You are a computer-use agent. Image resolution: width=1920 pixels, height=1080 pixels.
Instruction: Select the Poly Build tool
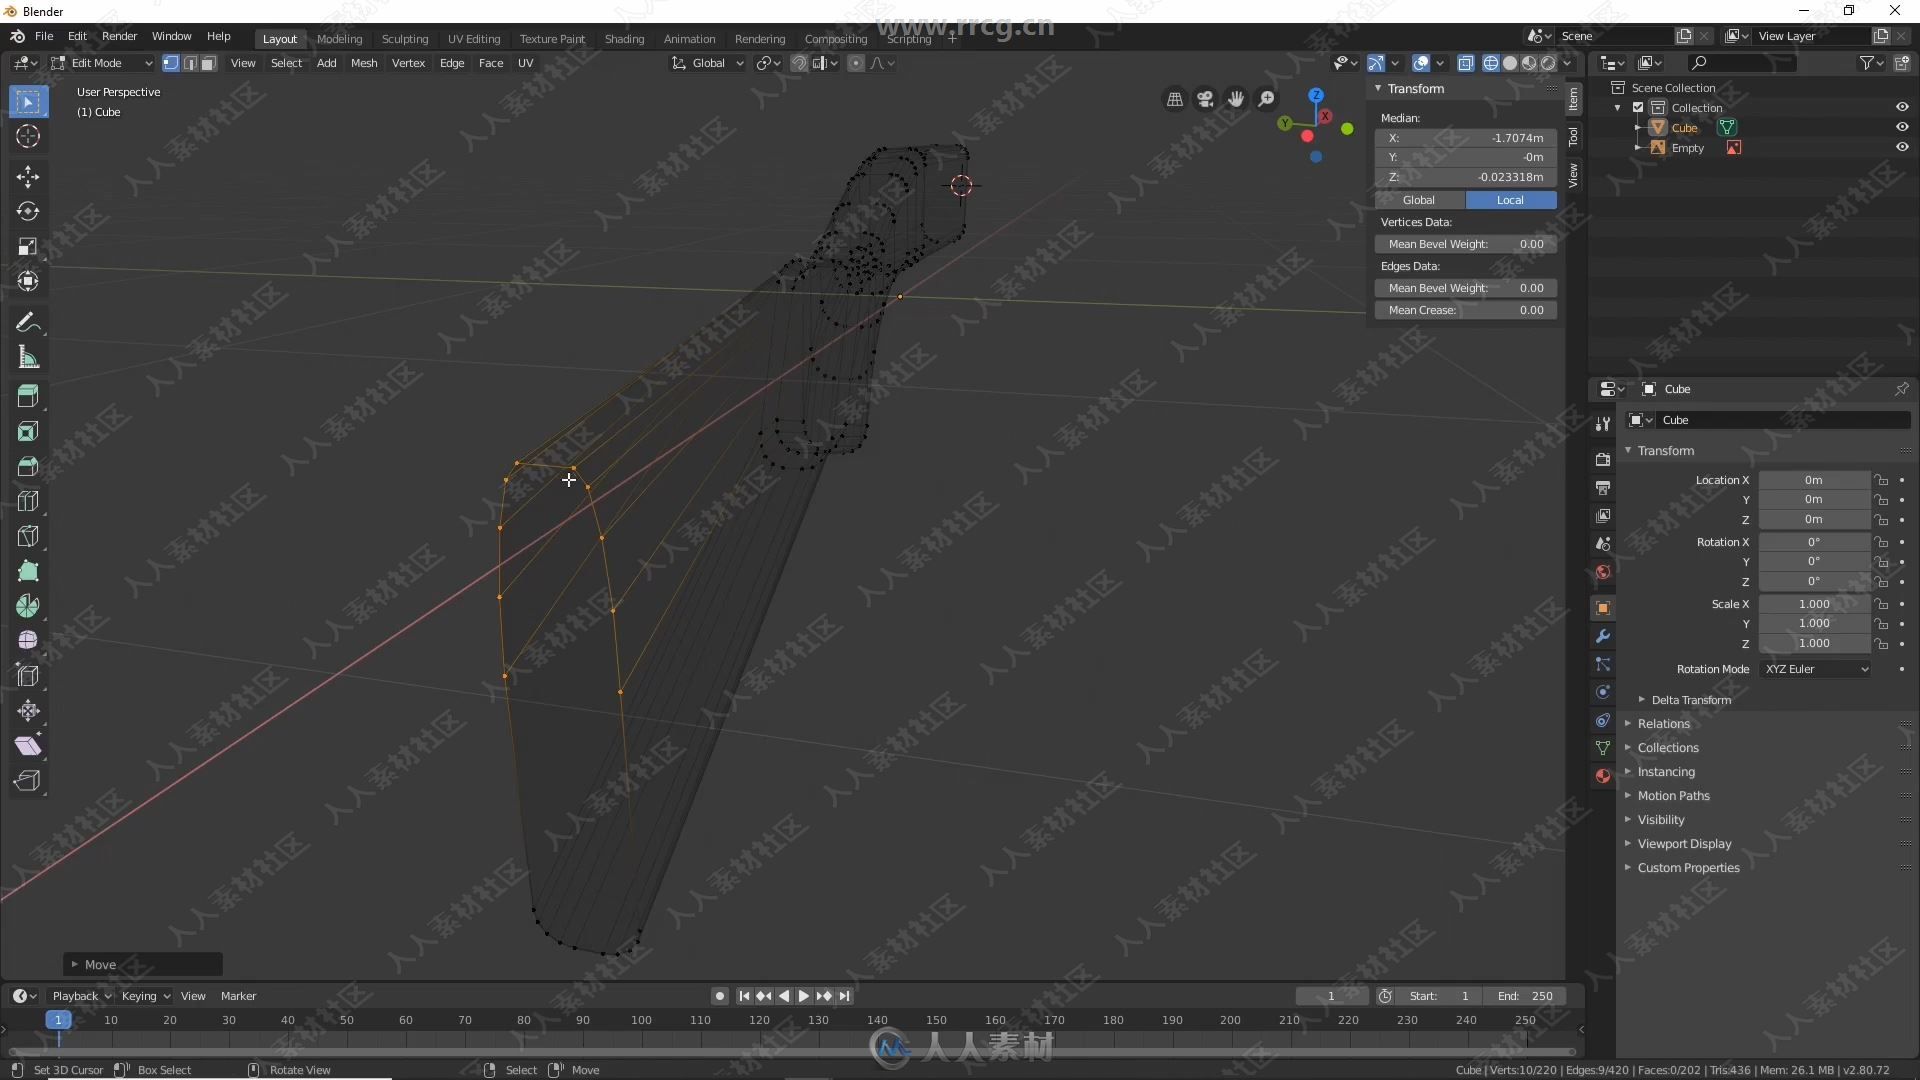coord(28,572)
